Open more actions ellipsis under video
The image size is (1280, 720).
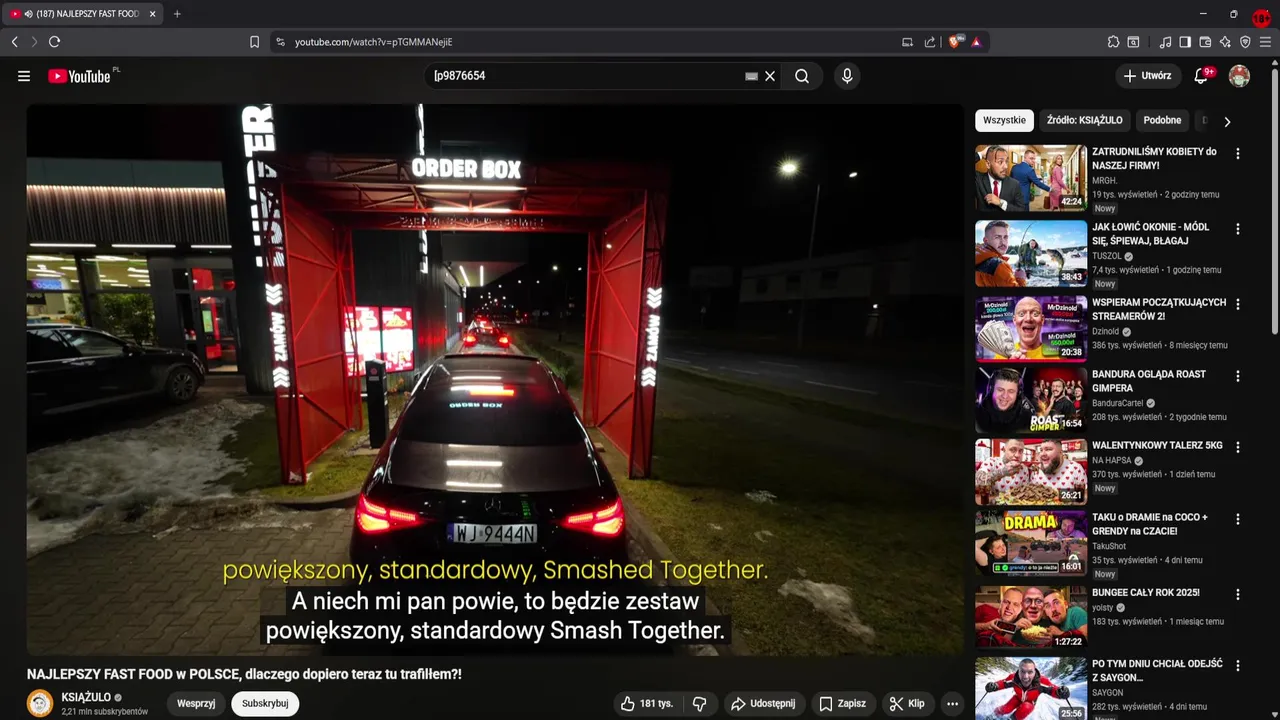952,704
